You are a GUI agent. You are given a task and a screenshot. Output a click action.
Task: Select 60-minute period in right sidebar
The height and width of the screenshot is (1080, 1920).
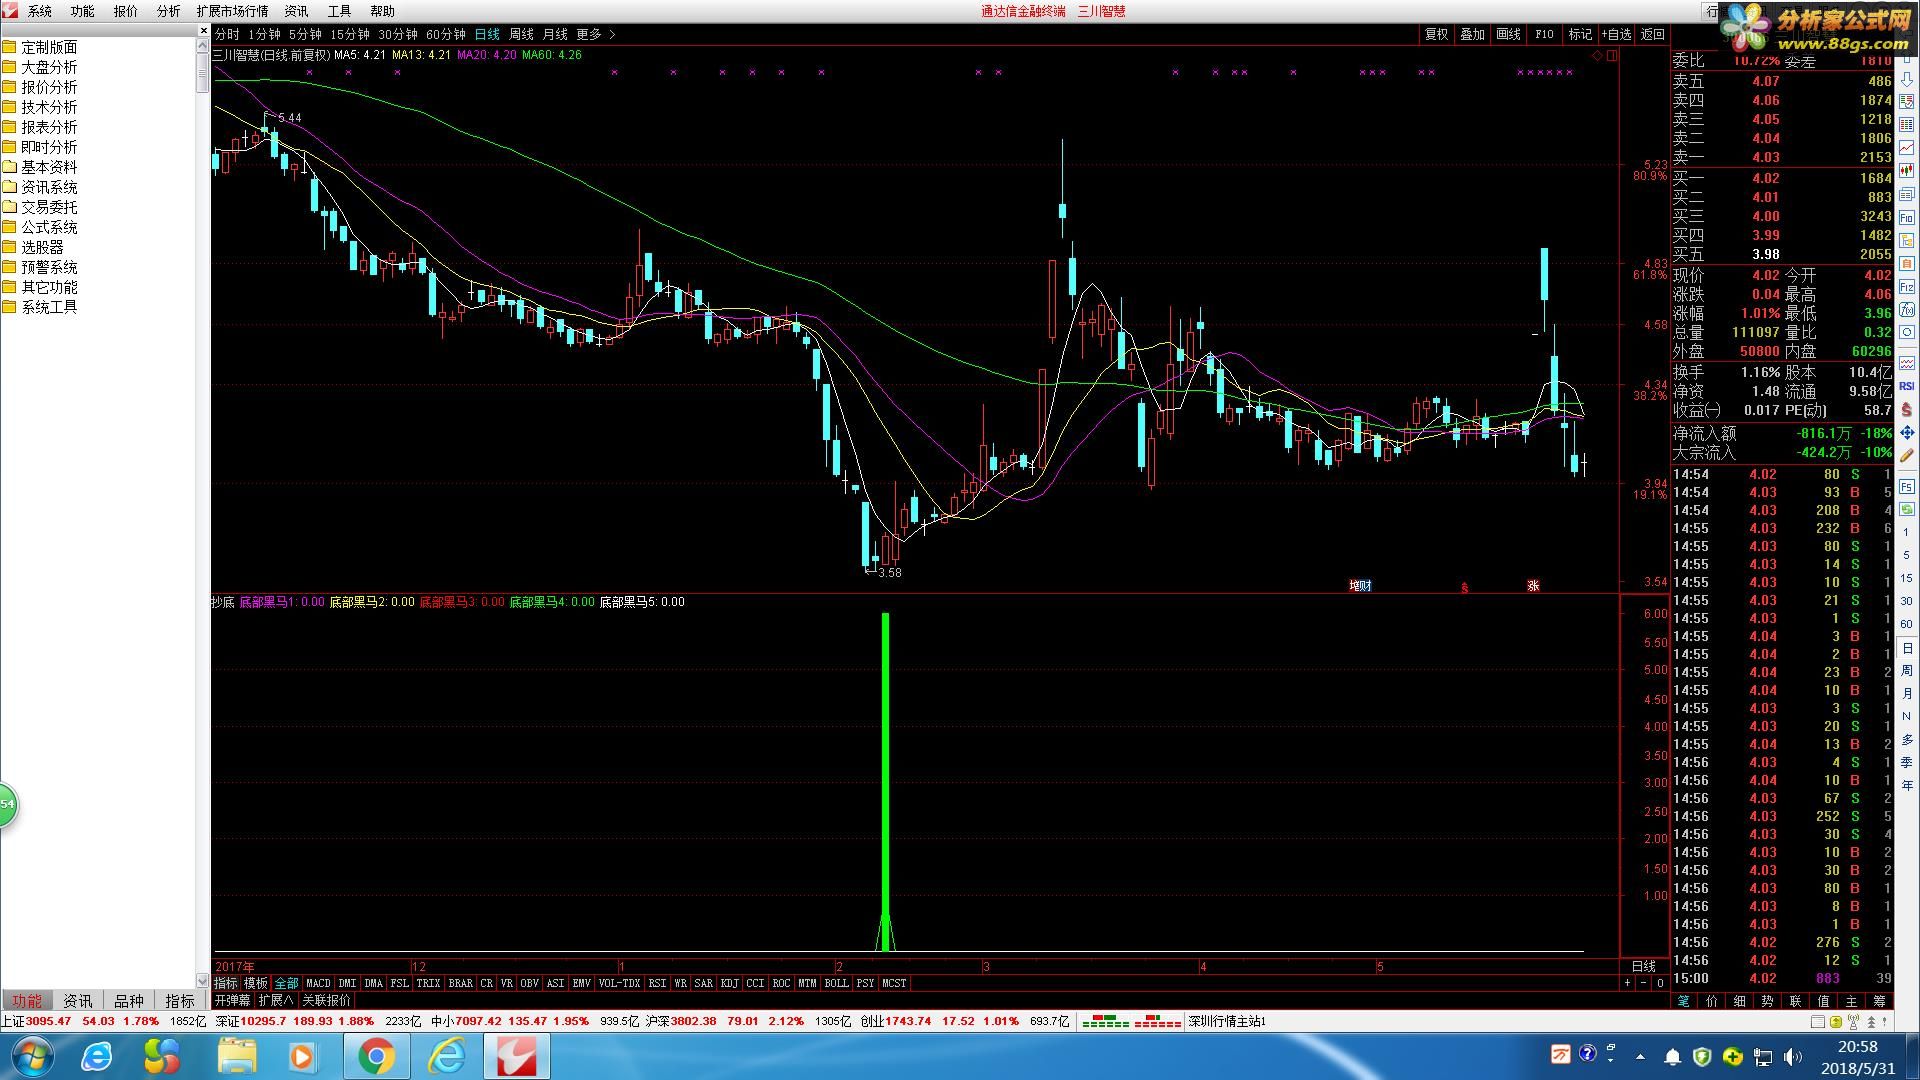pos(1907,624)
